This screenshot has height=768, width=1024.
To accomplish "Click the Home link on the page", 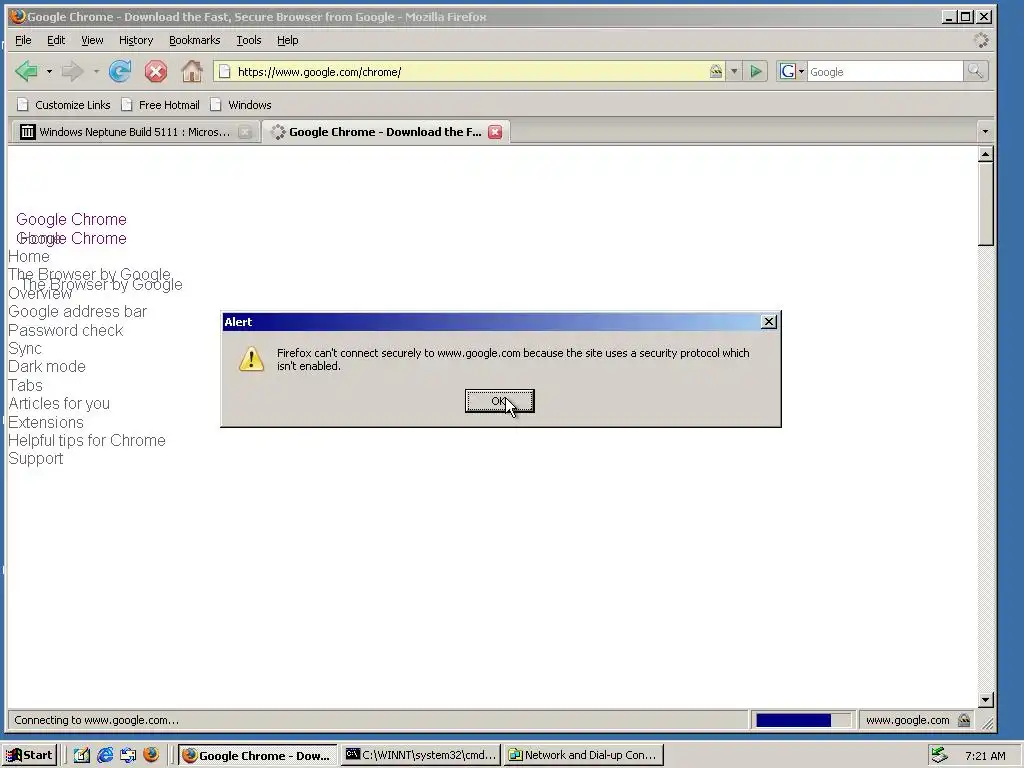I will tap(29, 257).
